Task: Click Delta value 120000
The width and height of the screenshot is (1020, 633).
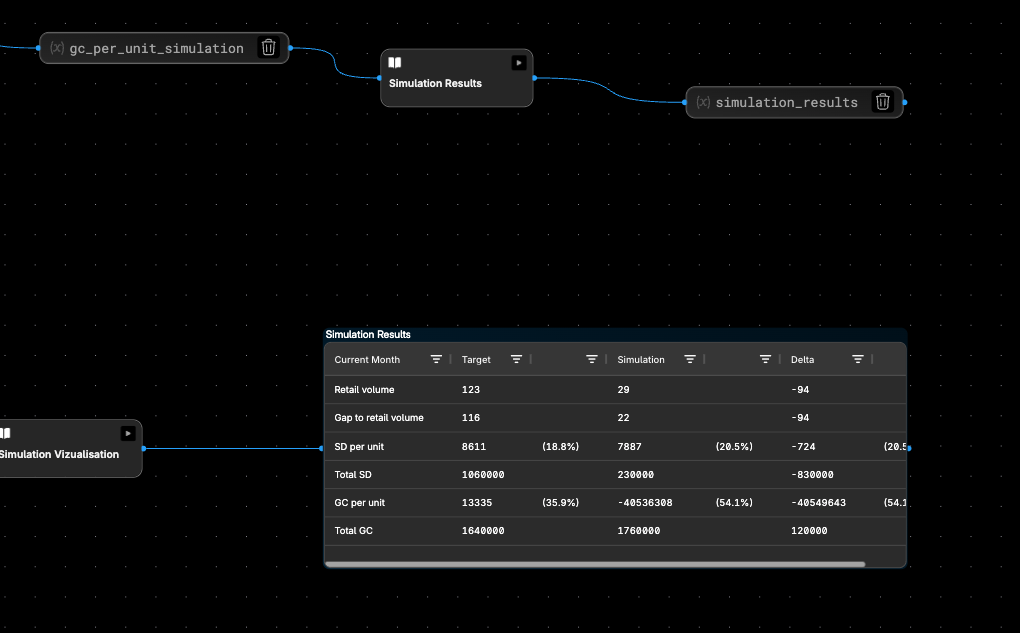Action: [x=809, y=531]
